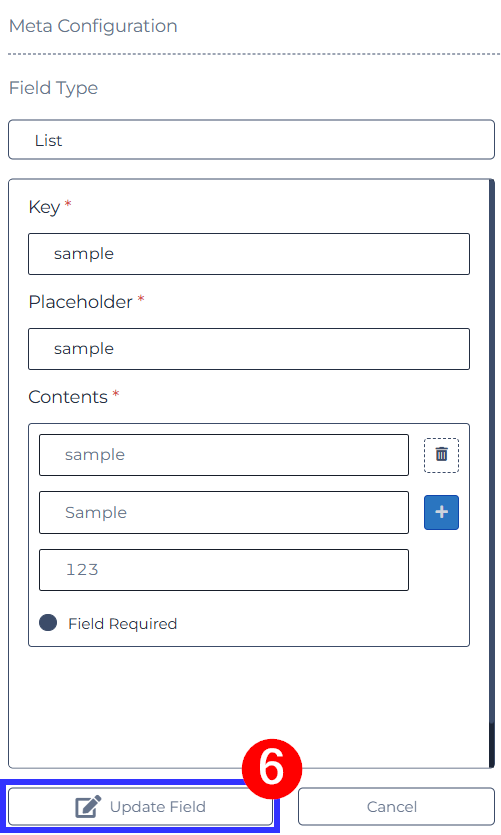Add a new content row with plus icon

pyautogui.click(x=441, y=512)
